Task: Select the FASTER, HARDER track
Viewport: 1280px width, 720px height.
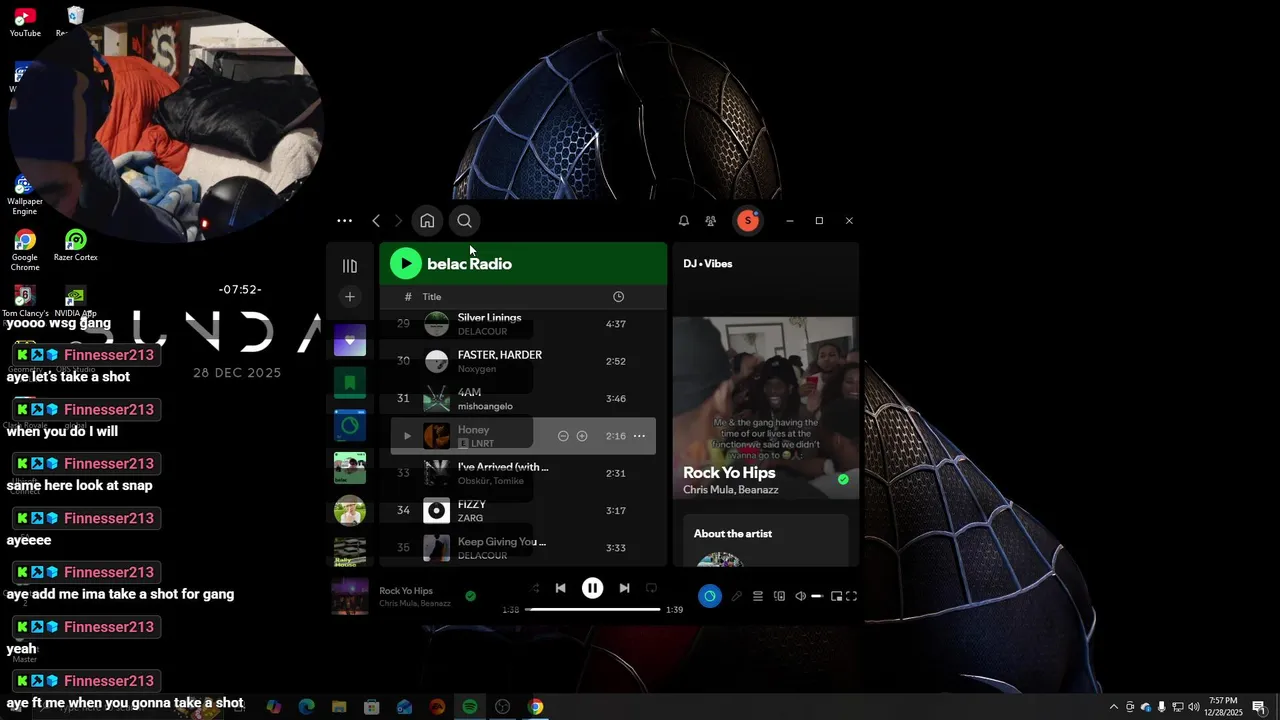Action: 523,361
